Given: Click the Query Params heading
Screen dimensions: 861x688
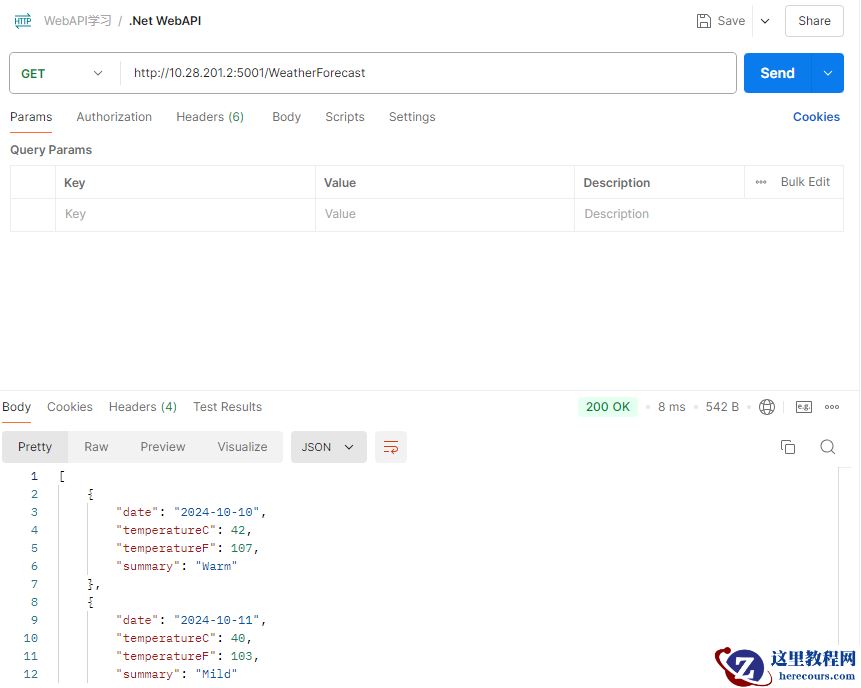Looking at the screenshot, I should [x=51, y=150].
